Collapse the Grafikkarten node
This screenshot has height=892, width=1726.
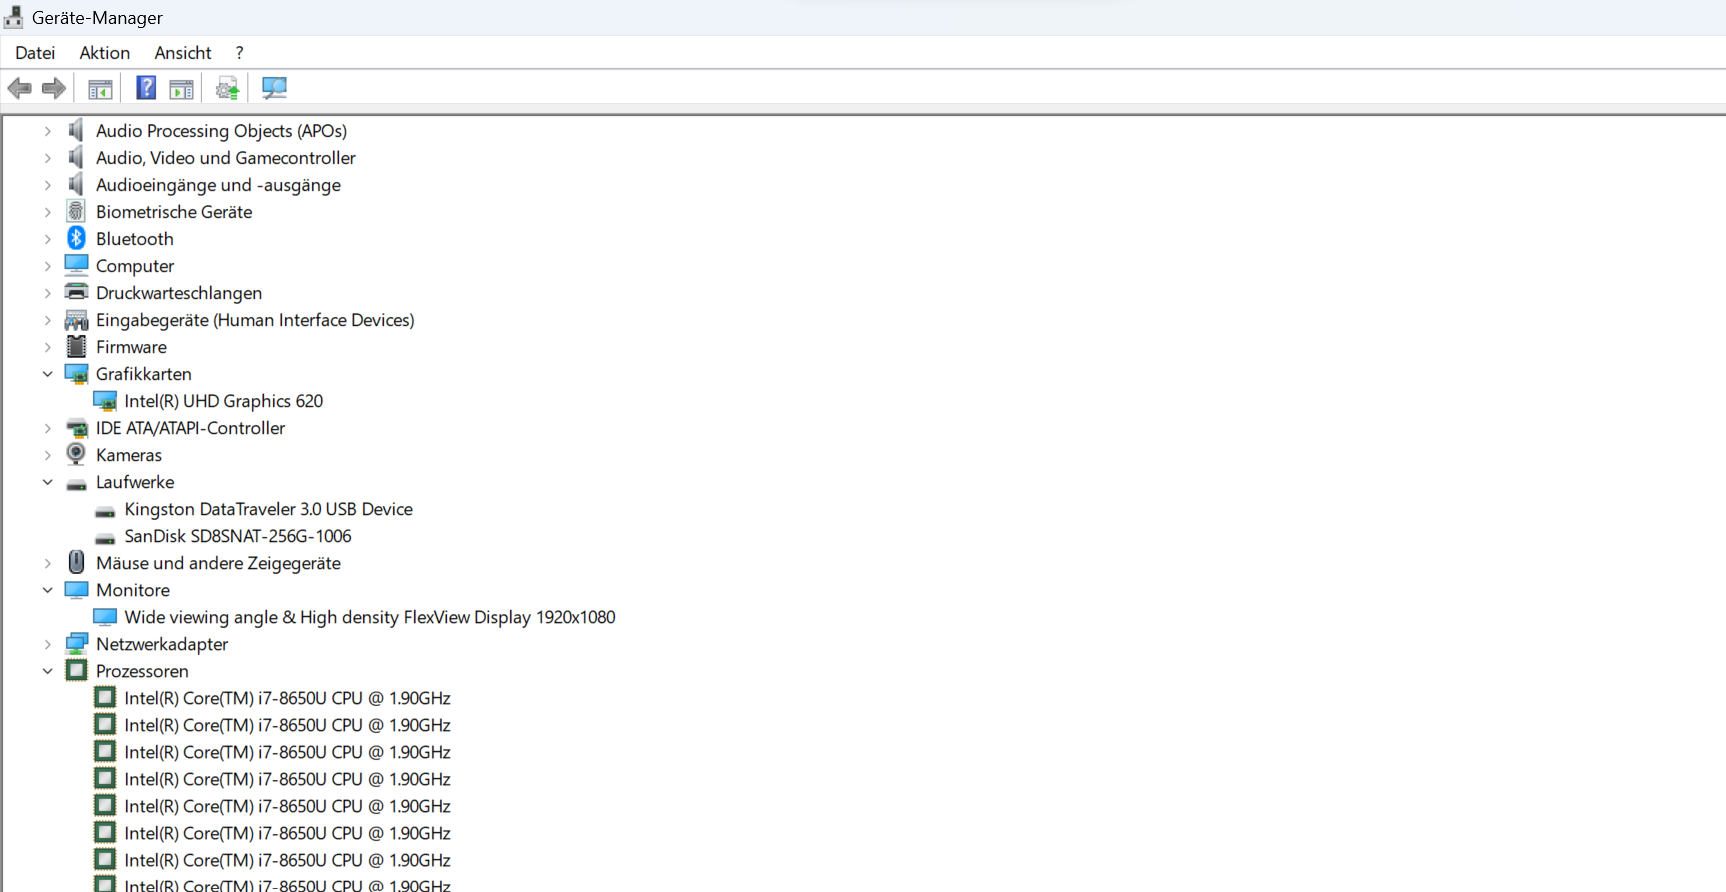point(47,374)
